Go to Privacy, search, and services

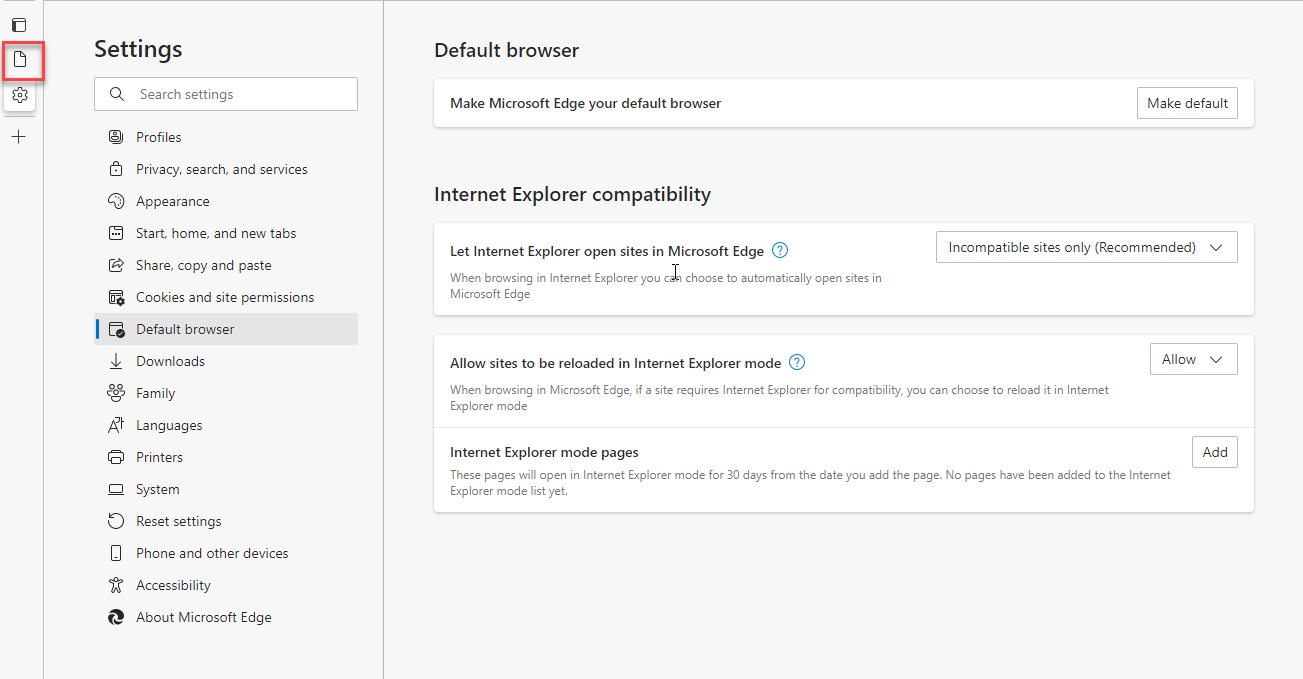click(x=226, y=169)
